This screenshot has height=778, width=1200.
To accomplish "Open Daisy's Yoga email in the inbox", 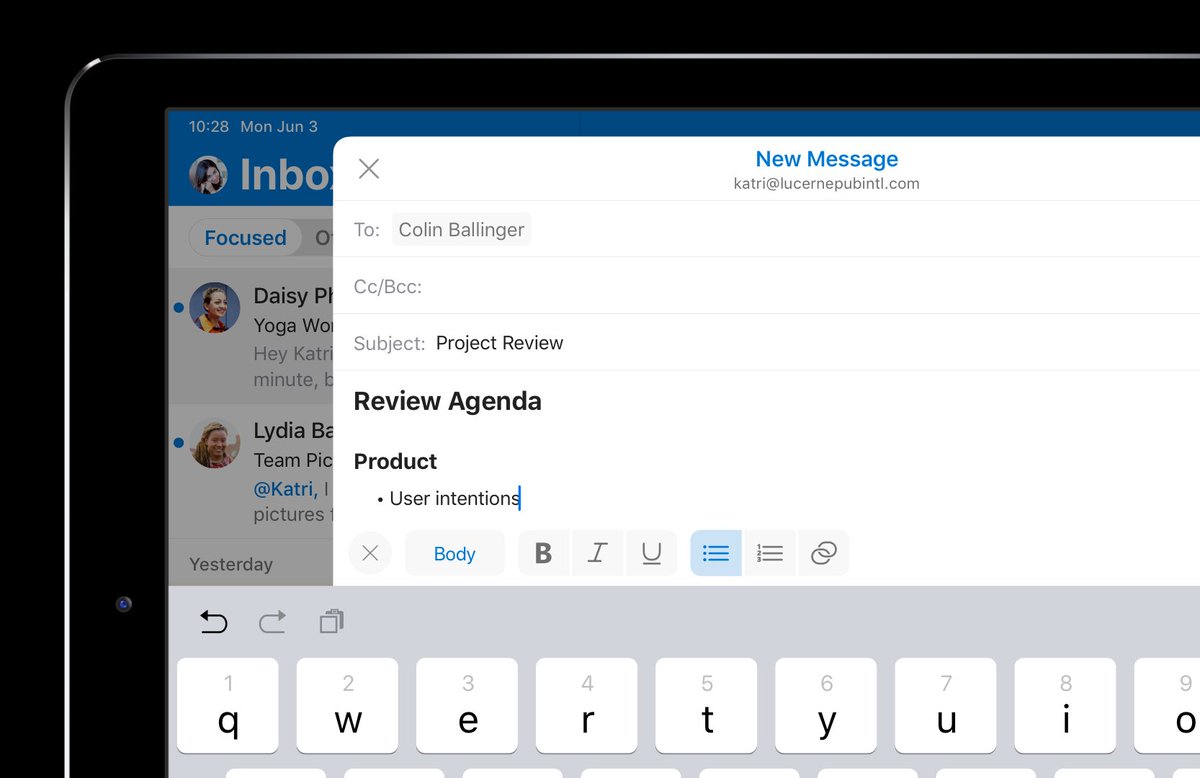I will pyautogui.click(x=252, y=336).
